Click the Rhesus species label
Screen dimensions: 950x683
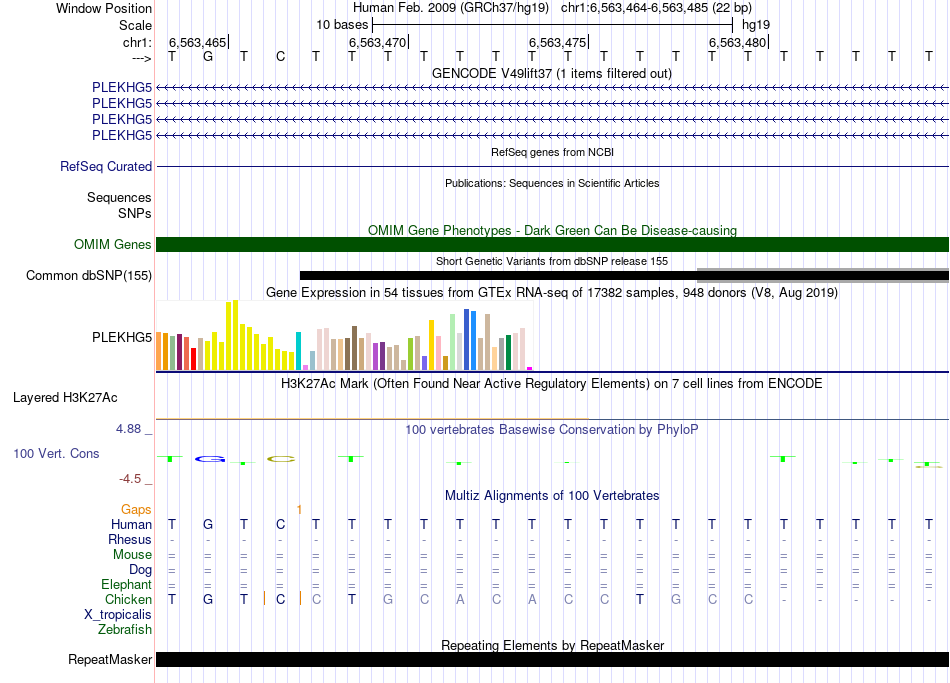point(130,539)
